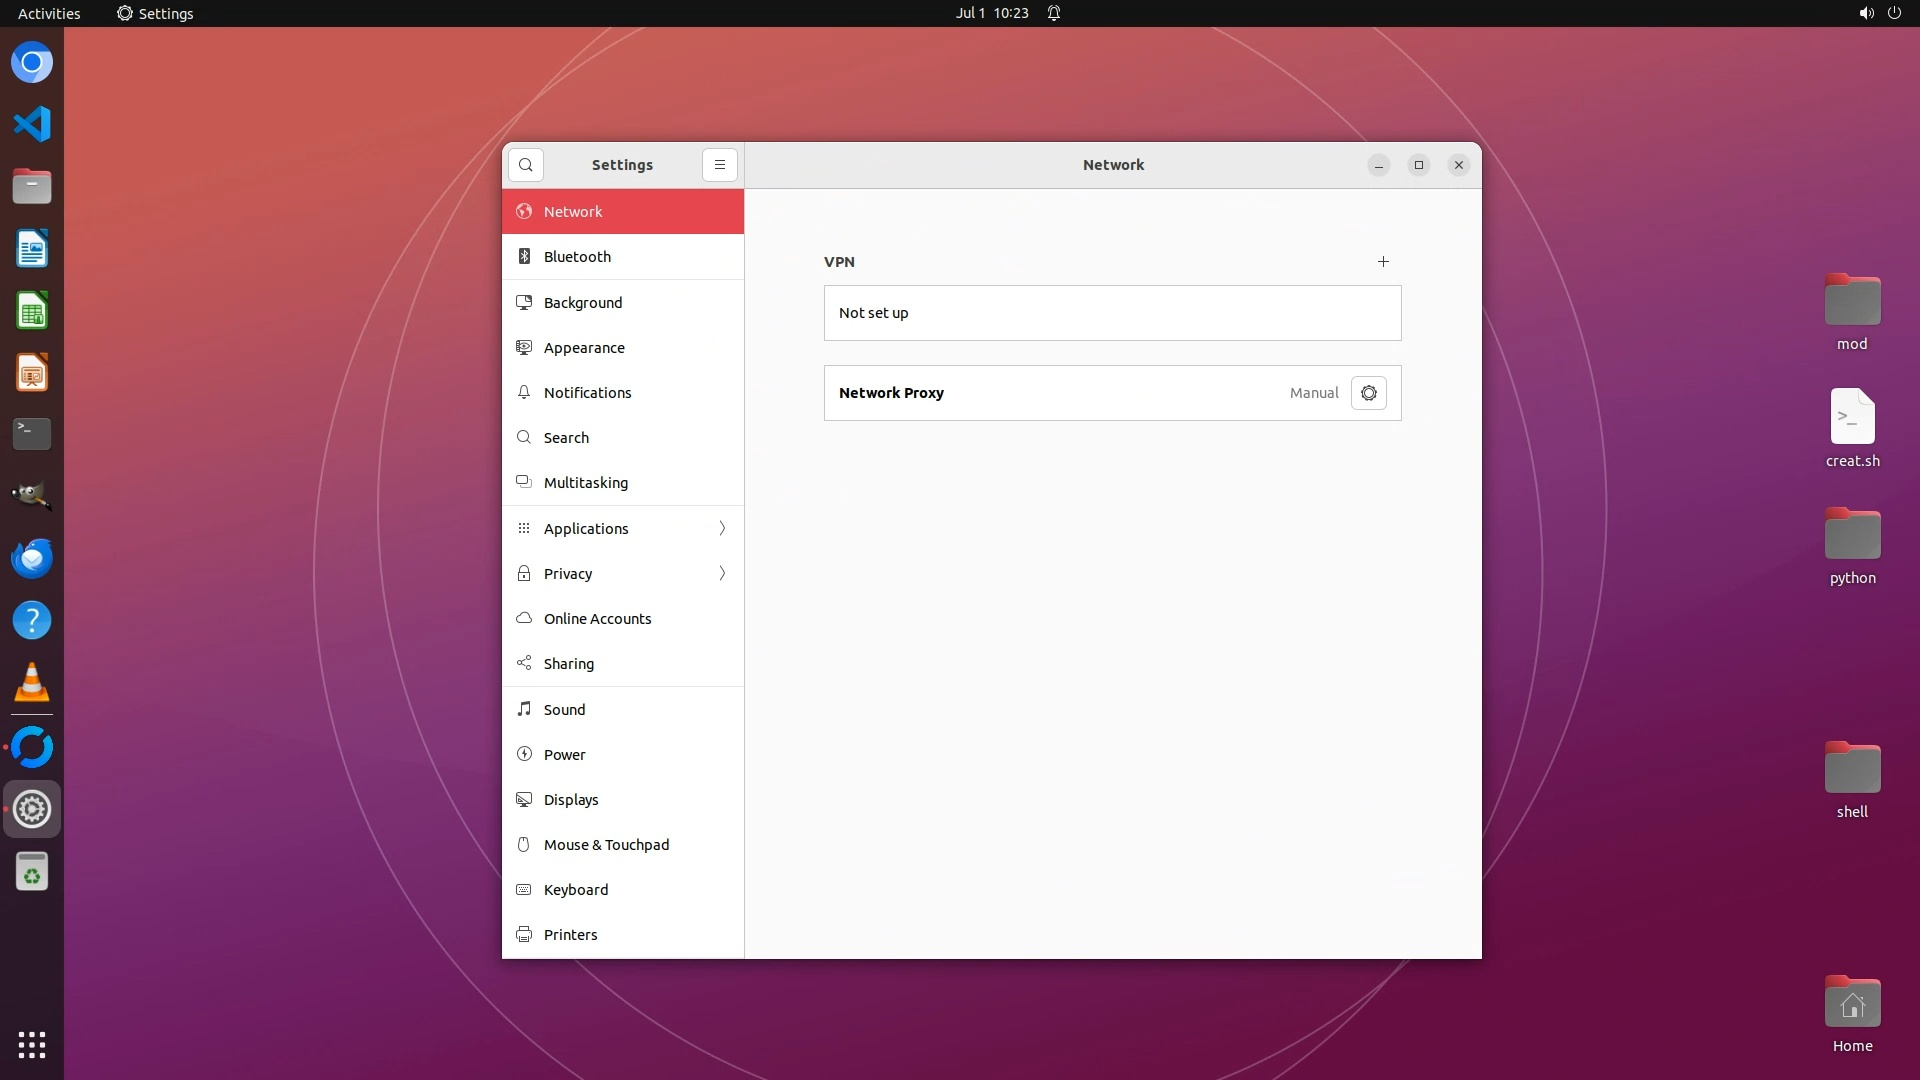The image size is (1920, 1080).
Task: Open the Settings hamburger menu
Action: pyautogui.click(x=720, y=165)
